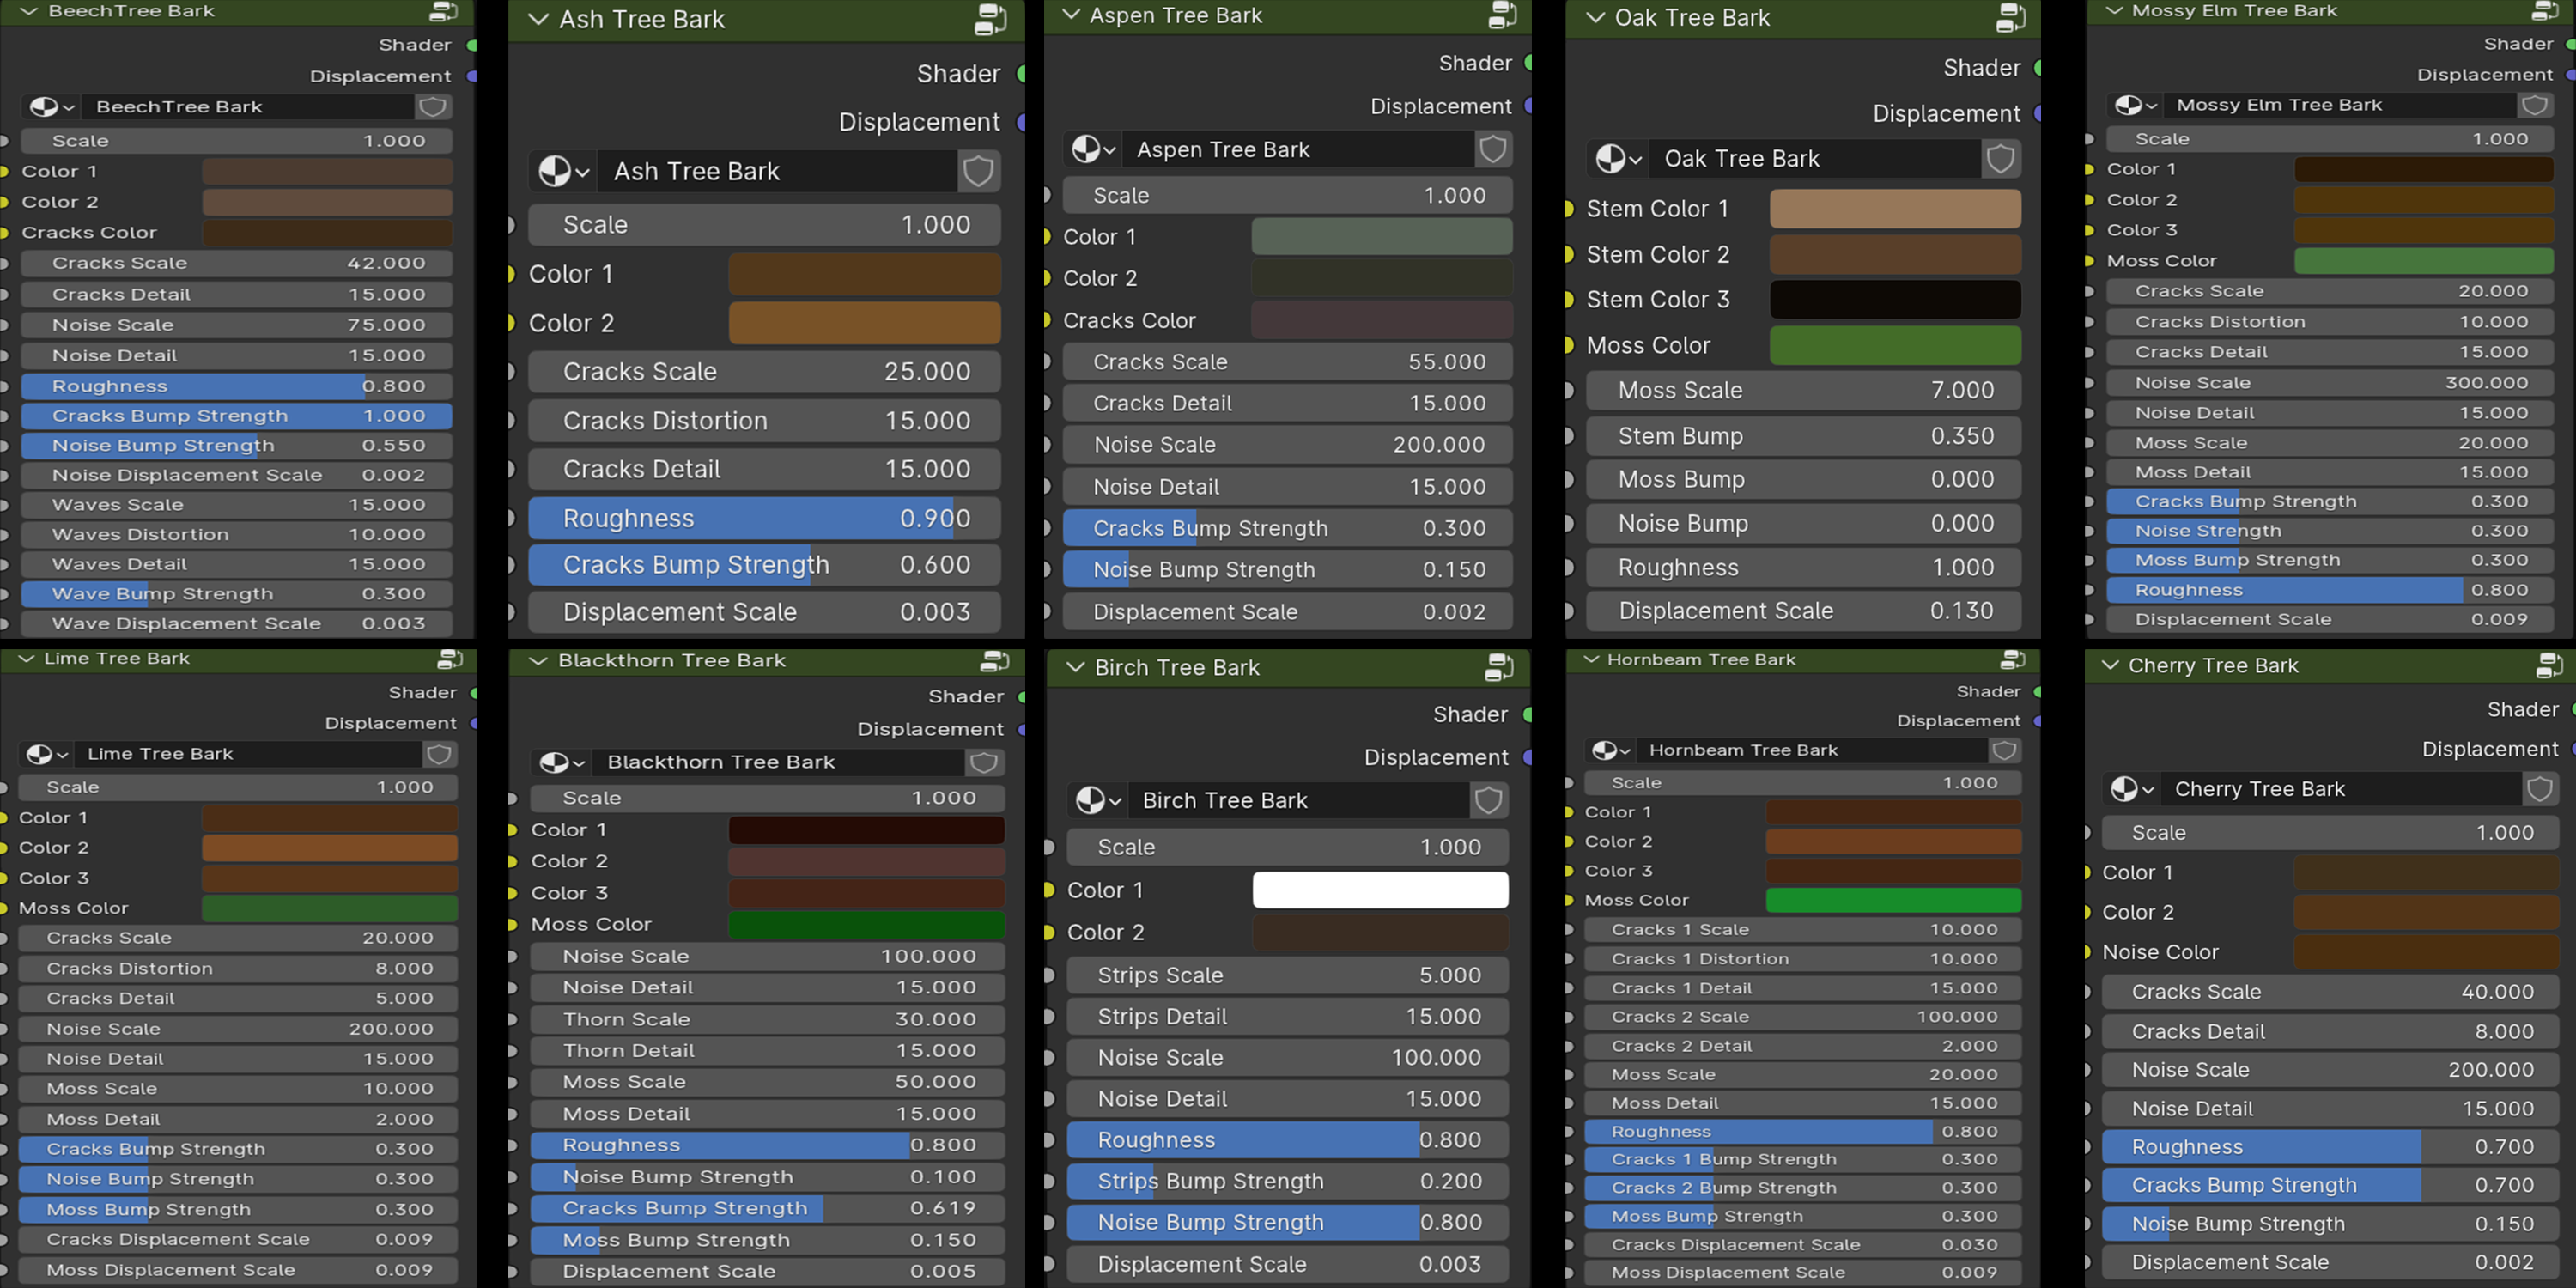Viewport: 2576px width, 1288px height.
Task: Open the Birch Tree Bark node tree browser icon
Action: pos(1097,800)
